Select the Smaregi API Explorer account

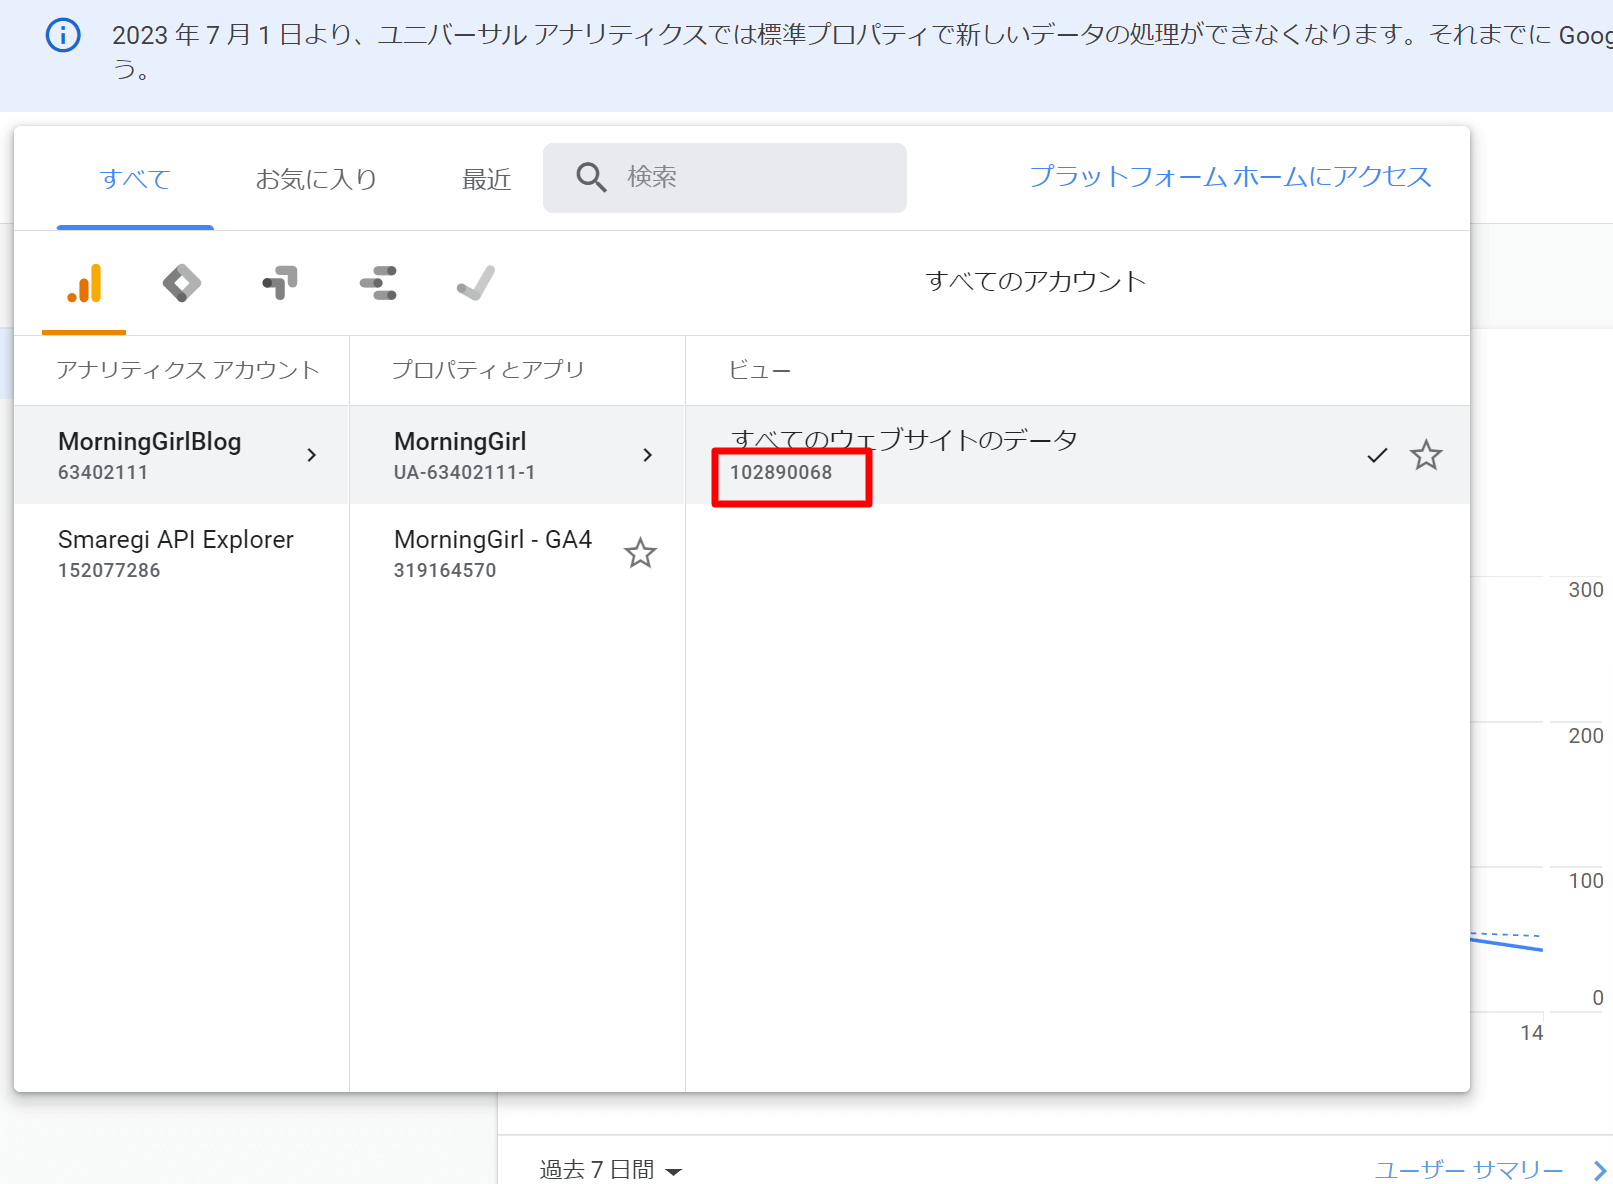click(182, 553)
